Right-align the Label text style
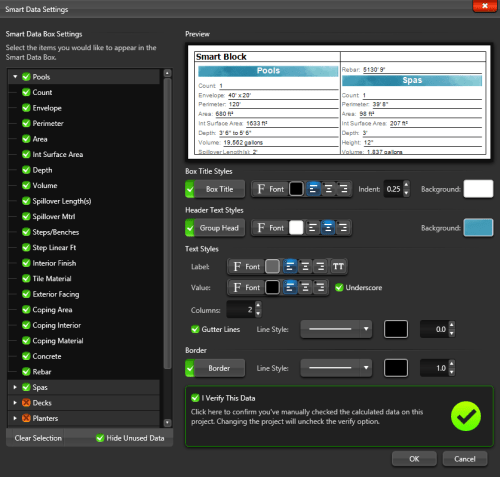500x477 pixels. [320, 267]
